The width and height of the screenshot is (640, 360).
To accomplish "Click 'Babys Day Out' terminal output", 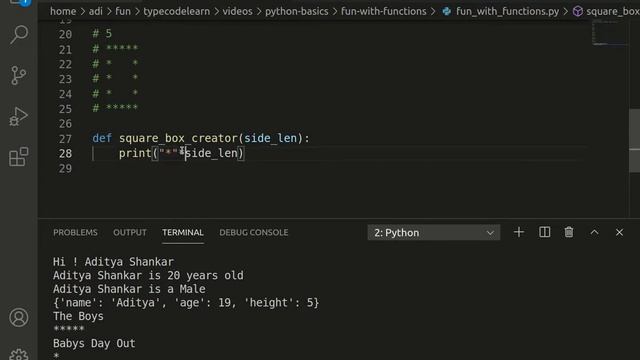I will click(x=94, y=343).
